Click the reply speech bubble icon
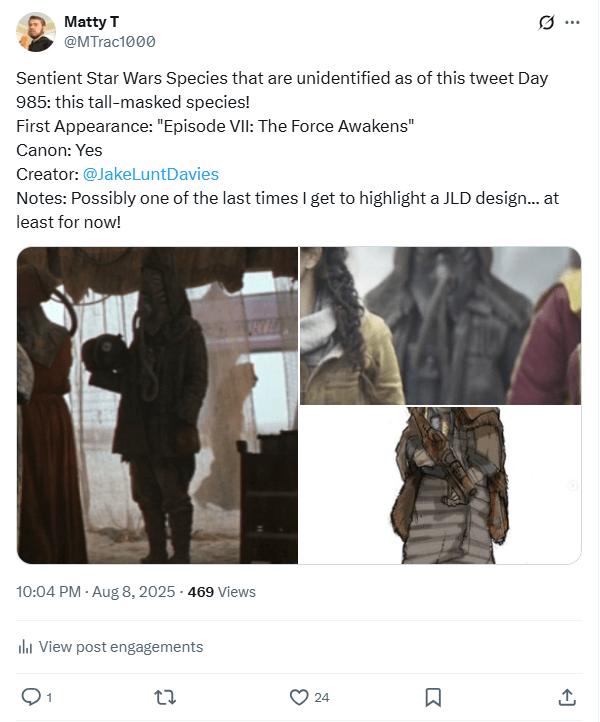Screen dimensions: 600x722 pos(30,697)
